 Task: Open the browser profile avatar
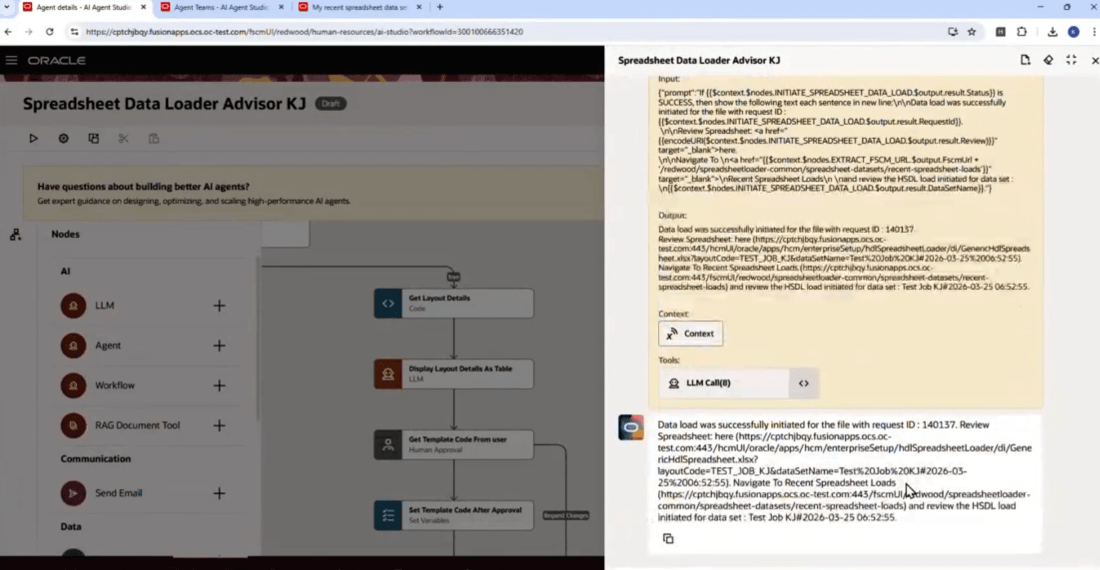tap(1073, 32)
